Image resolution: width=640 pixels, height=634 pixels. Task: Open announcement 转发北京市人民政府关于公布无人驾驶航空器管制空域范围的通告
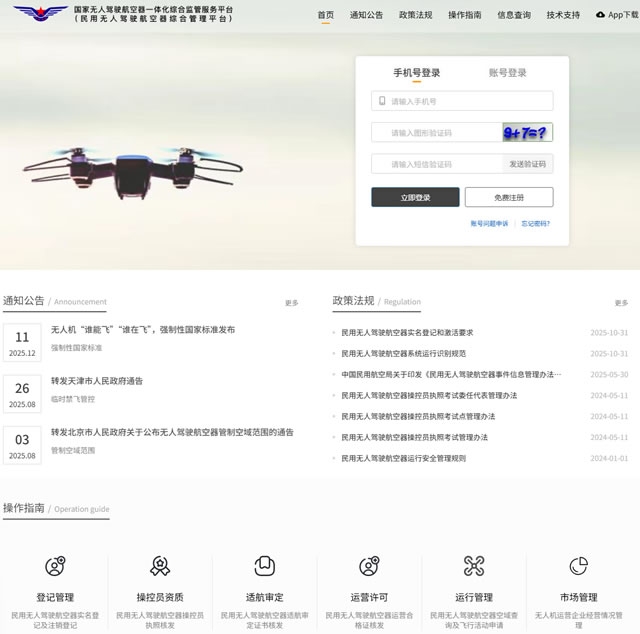point(172,432)
